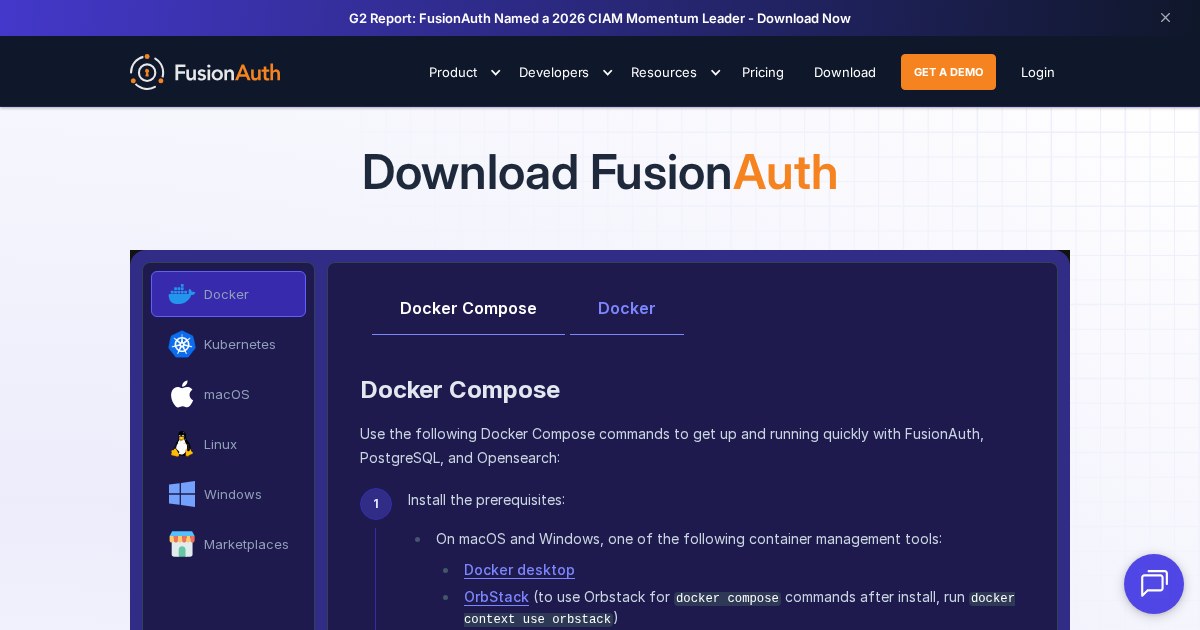Expand the Developers menu chevron
The width and height of the screenshot is (1200, 630).
(607, 73)
